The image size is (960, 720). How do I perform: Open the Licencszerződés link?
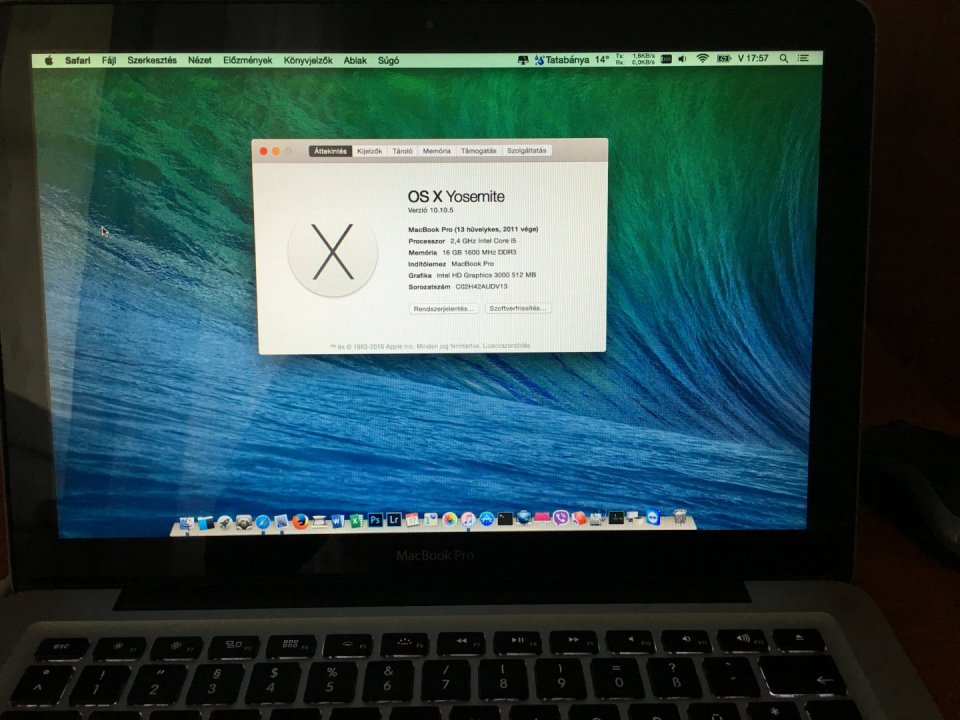pos(506,346)
